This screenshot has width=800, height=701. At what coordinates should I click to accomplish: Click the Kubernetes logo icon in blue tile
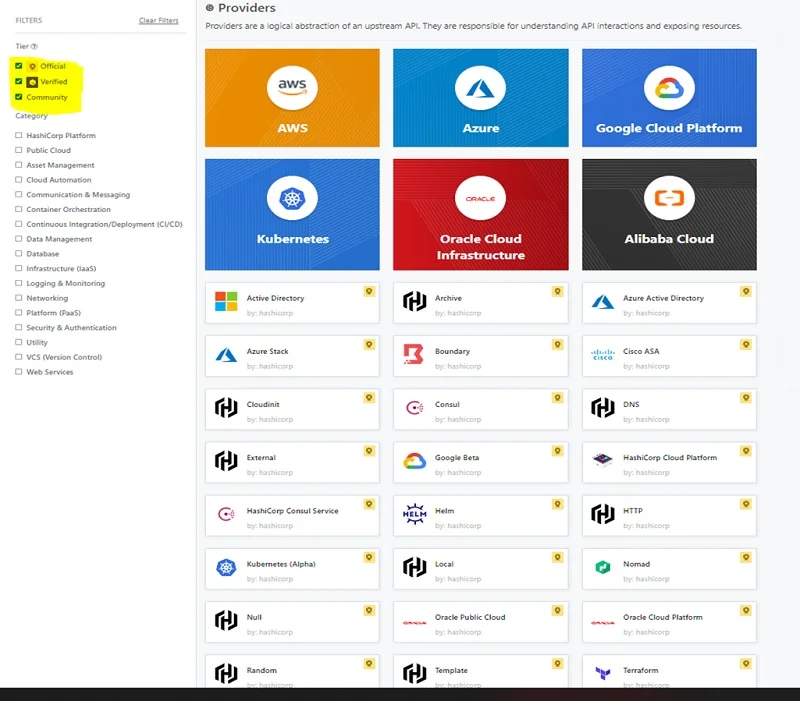point(292,198)
